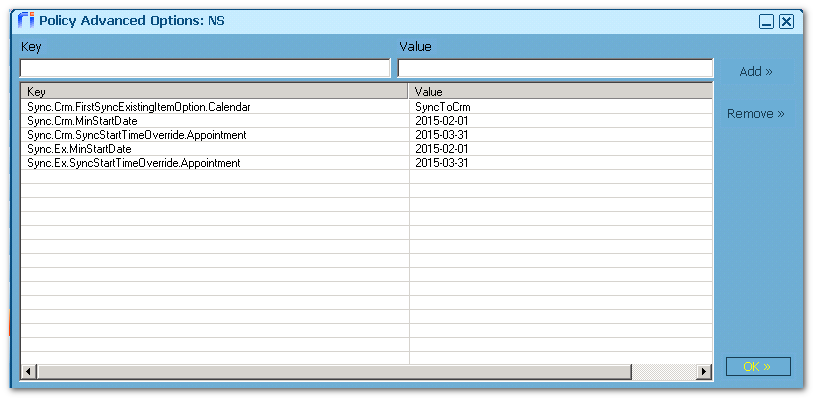813x398 pixels.
Task: Click the Riva app icon in title bar
Action: [25, 20]
